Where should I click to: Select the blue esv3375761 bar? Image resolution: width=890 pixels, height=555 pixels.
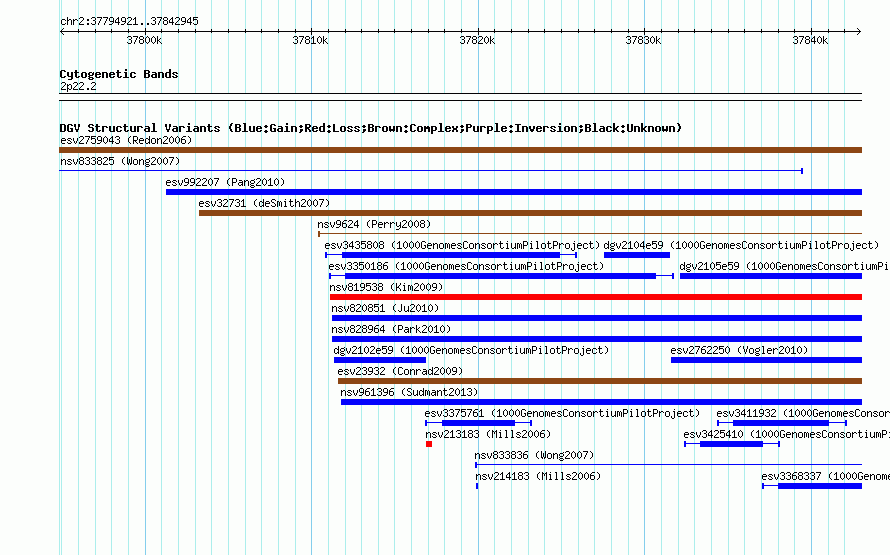click(x=478, y=423)
